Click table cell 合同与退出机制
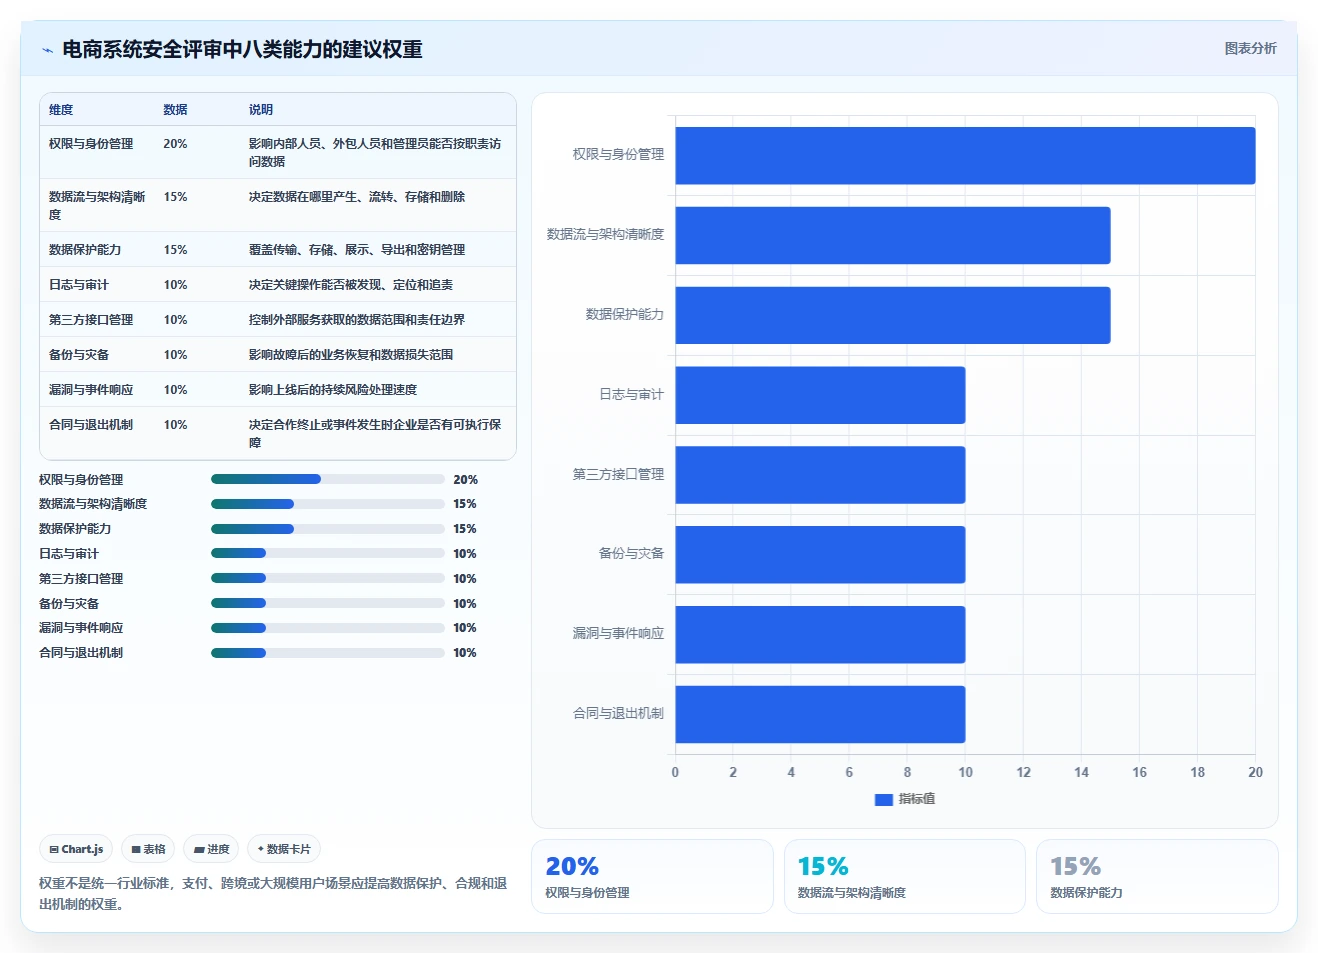This screenshot has width=1318, height=953. coord(91,425)
